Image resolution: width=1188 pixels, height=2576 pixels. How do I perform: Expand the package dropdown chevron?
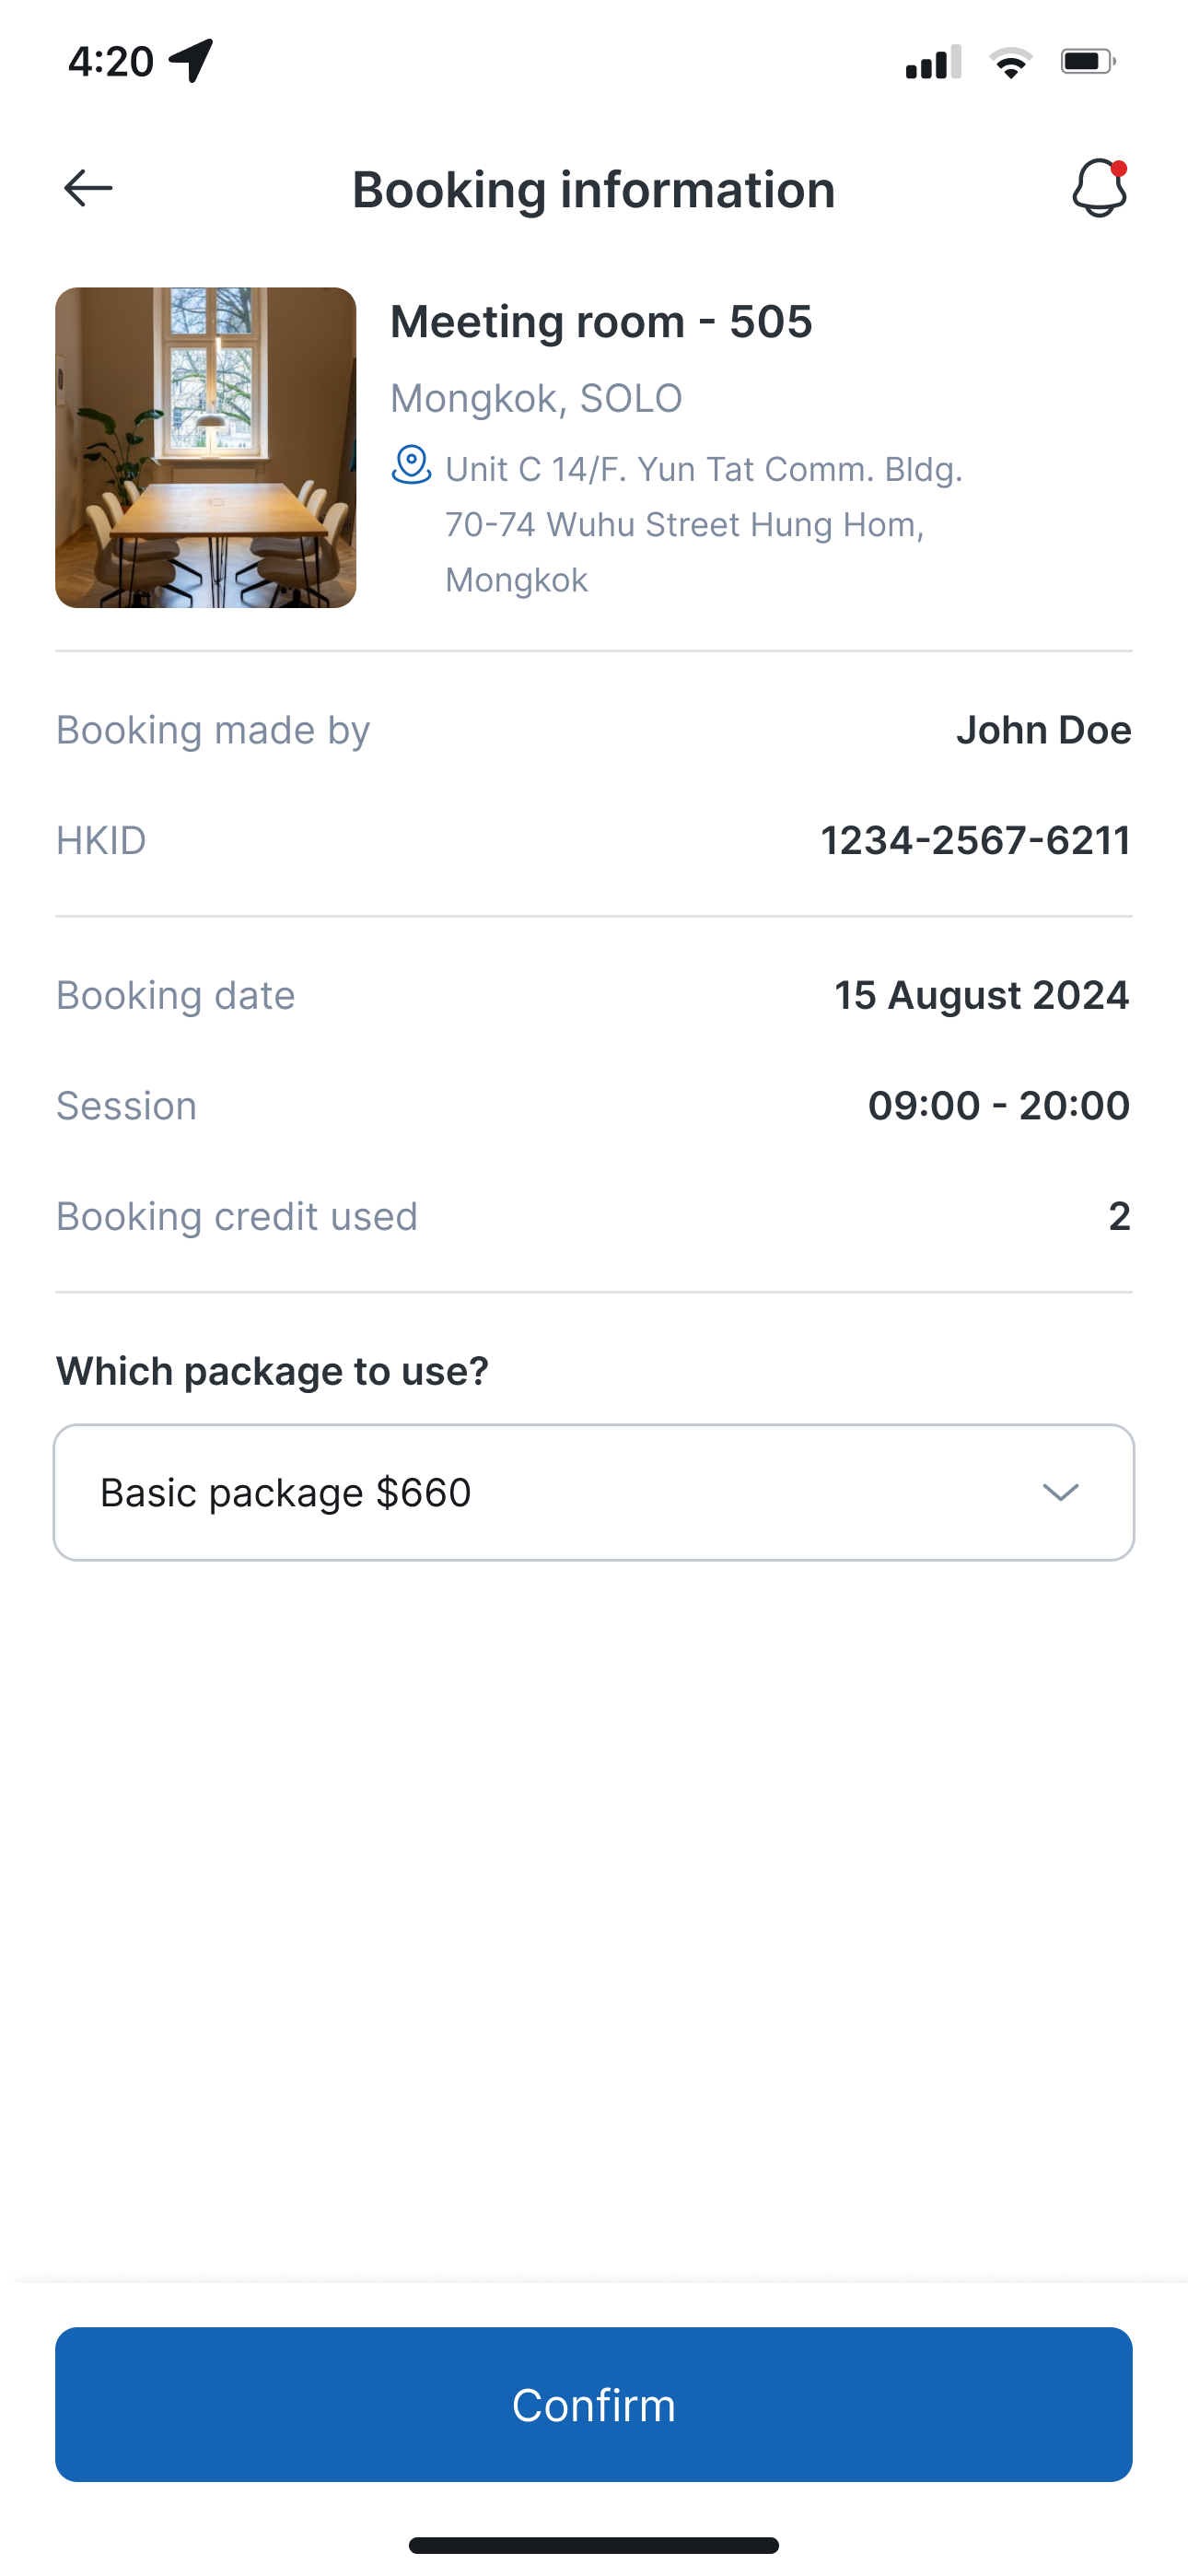1060,1492
